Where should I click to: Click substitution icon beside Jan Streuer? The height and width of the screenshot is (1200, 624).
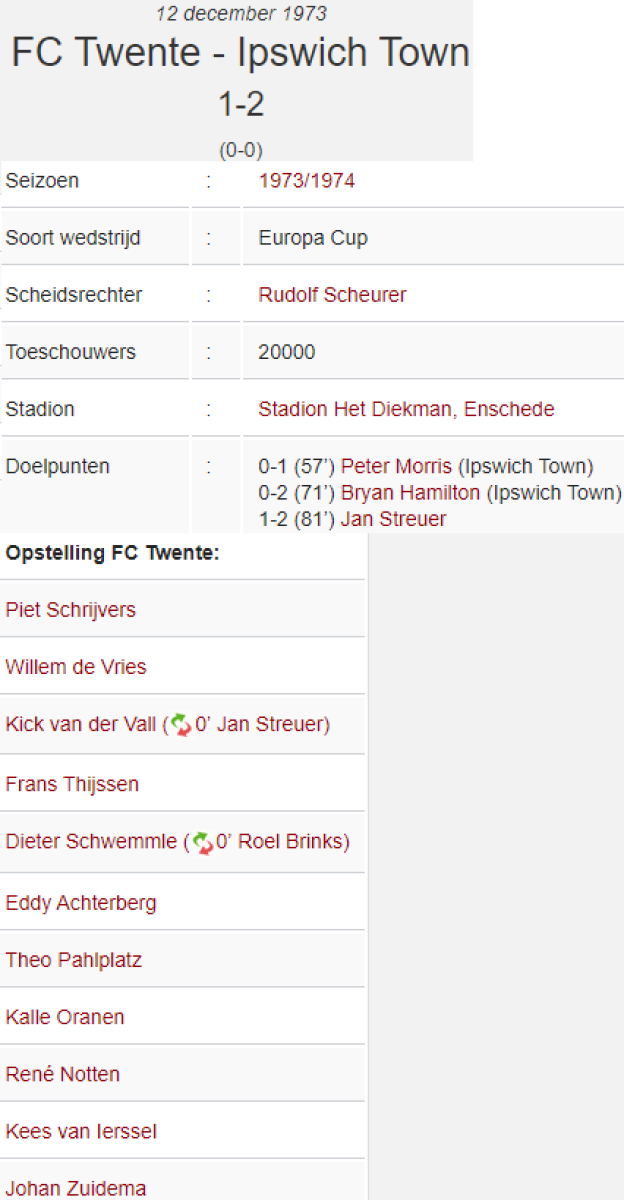(x=180, y=724)
